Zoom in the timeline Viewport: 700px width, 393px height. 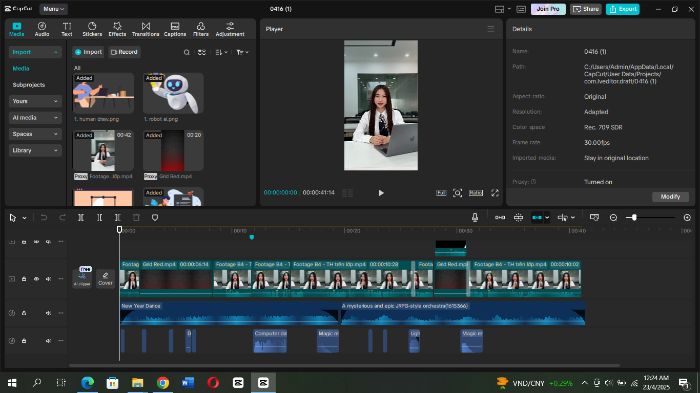pyautogui.click(x=687, y=217)
